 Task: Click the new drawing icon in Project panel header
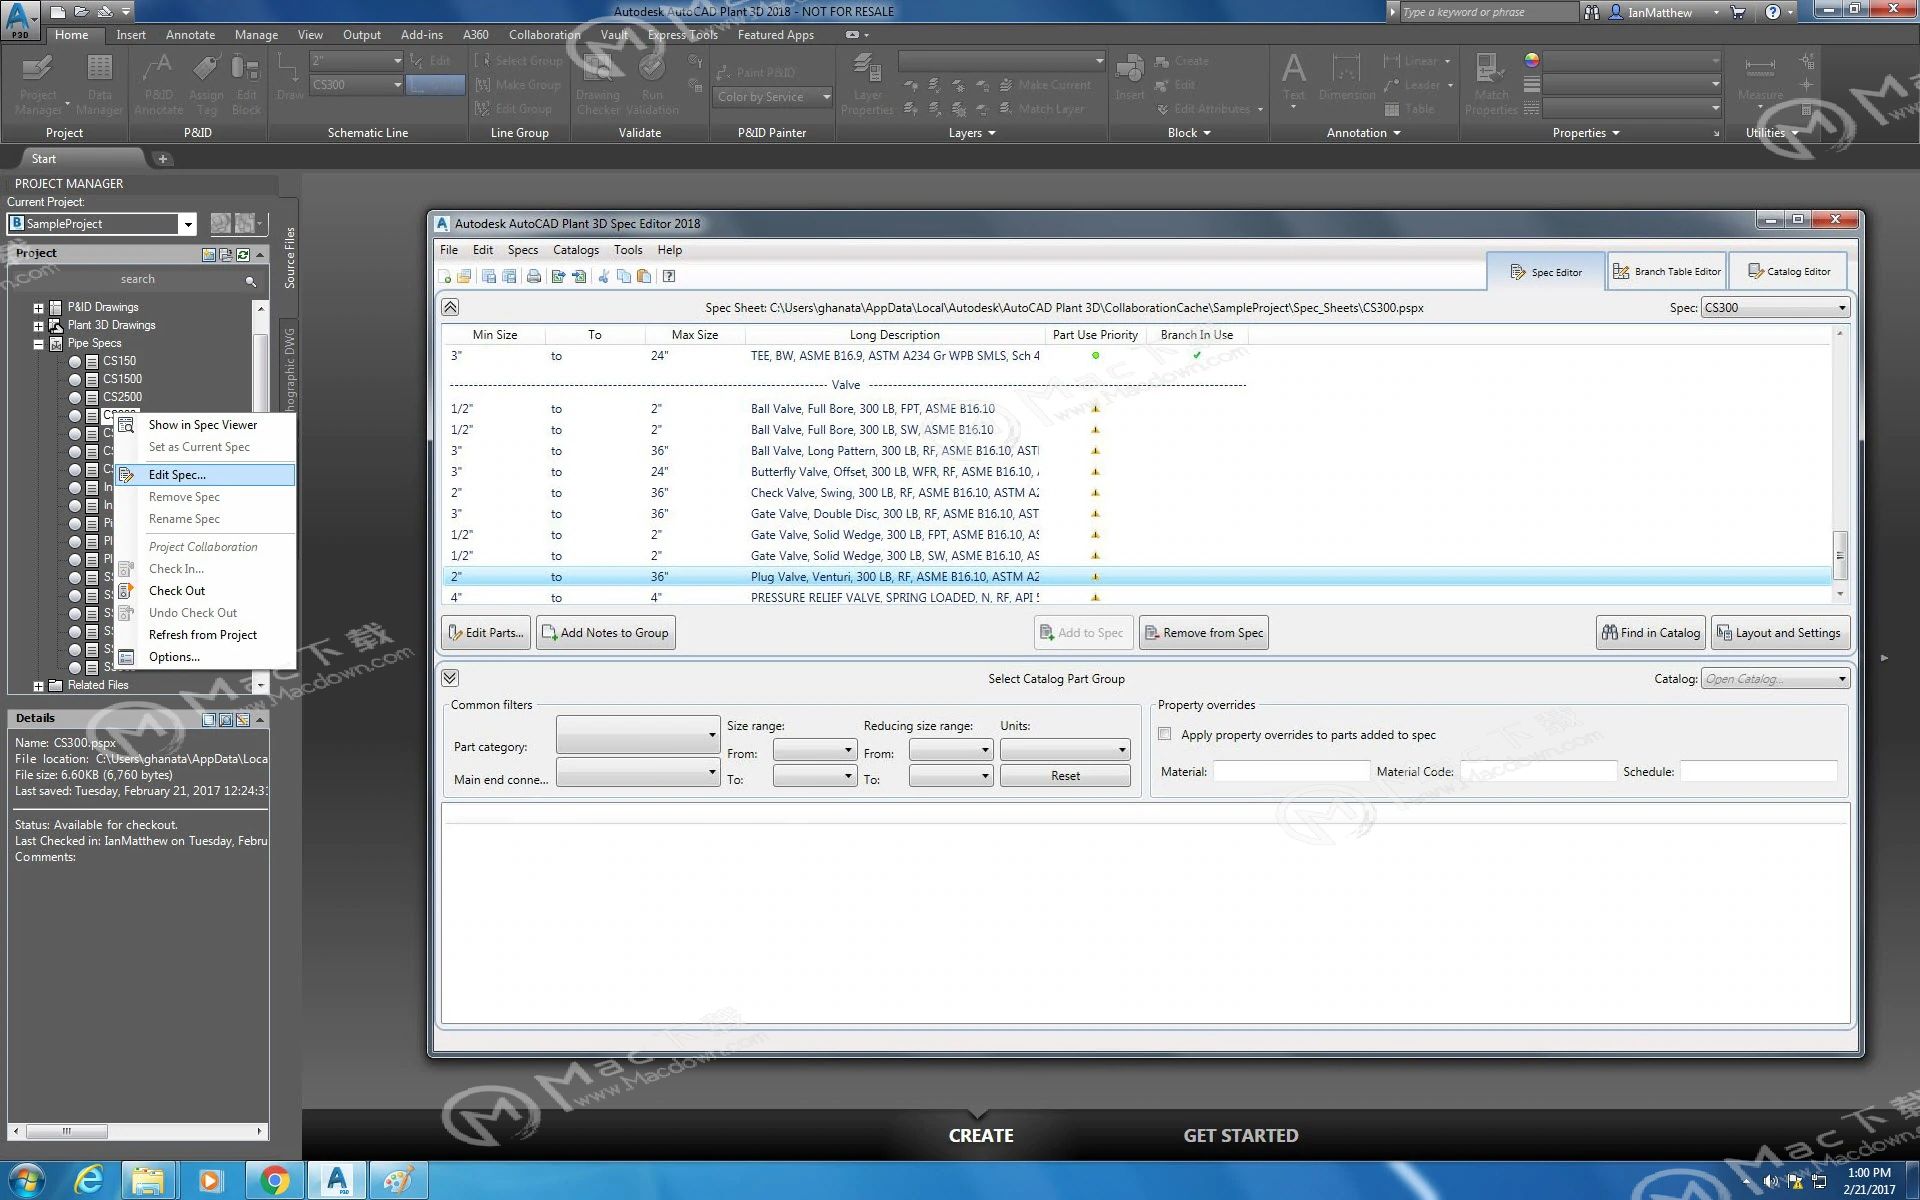point(209,255)
